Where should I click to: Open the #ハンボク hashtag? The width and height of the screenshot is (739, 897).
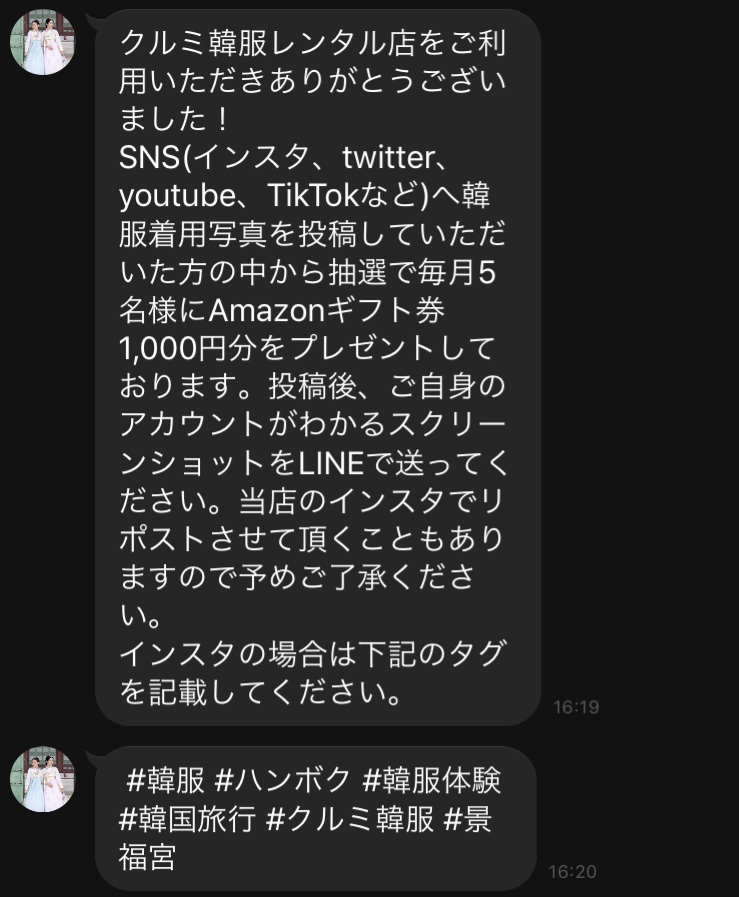coord(282,781)
